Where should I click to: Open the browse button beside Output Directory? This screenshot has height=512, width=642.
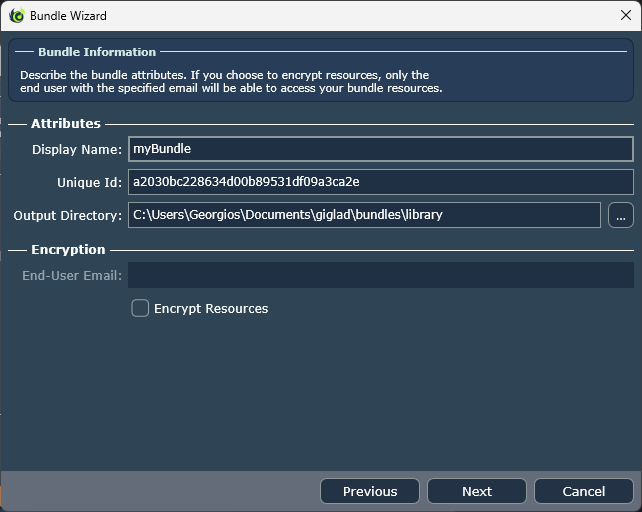tap(620, 215)
